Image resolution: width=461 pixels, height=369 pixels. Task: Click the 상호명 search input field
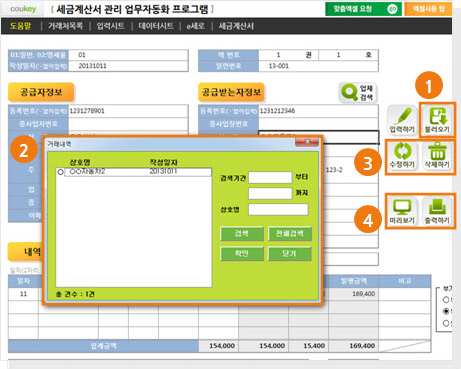pyautogui.click(x=278, y=210)
